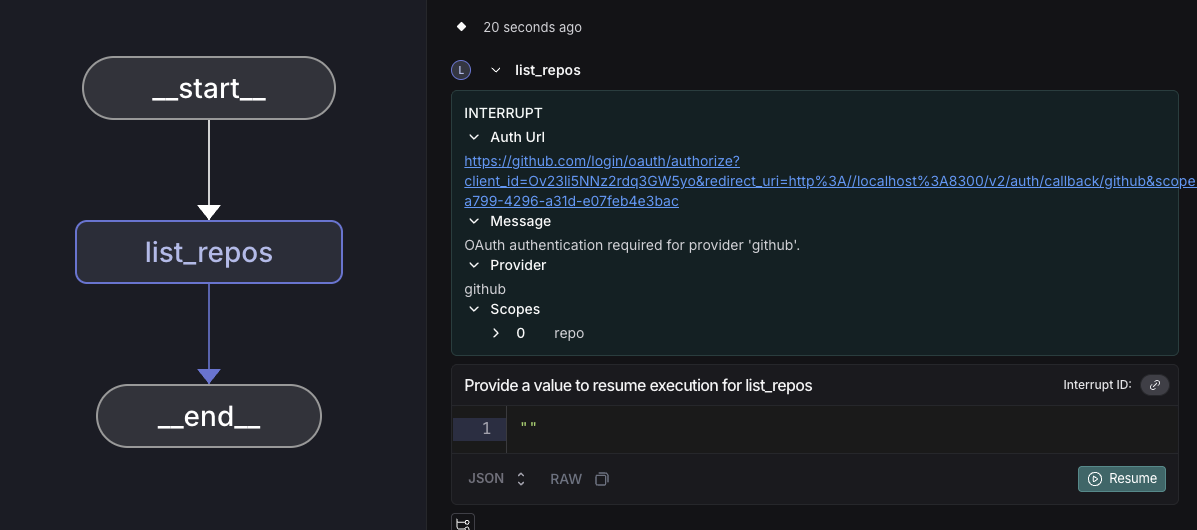Screen dimensions: 1197x530
Task: Collapse the Provider section
Action: pos(474,266)
